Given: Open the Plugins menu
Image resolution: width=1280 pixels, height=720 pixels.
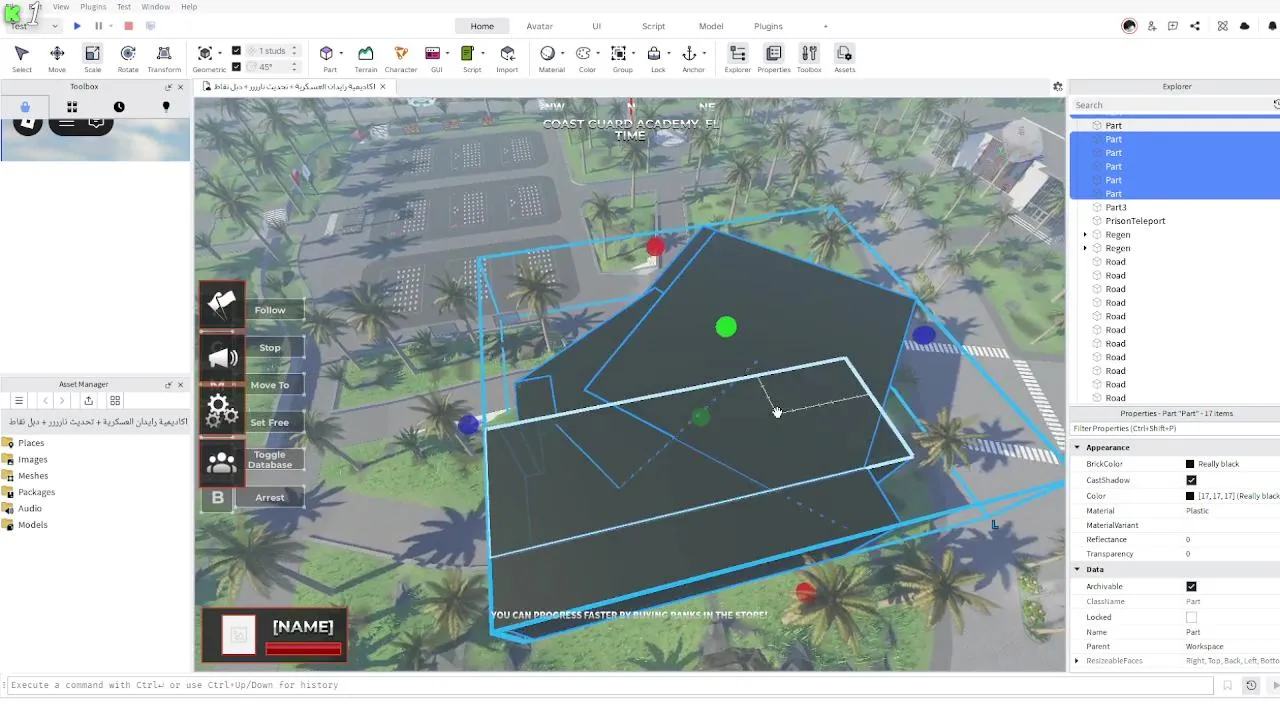Looking at the screenshot, I should [93, 6].
